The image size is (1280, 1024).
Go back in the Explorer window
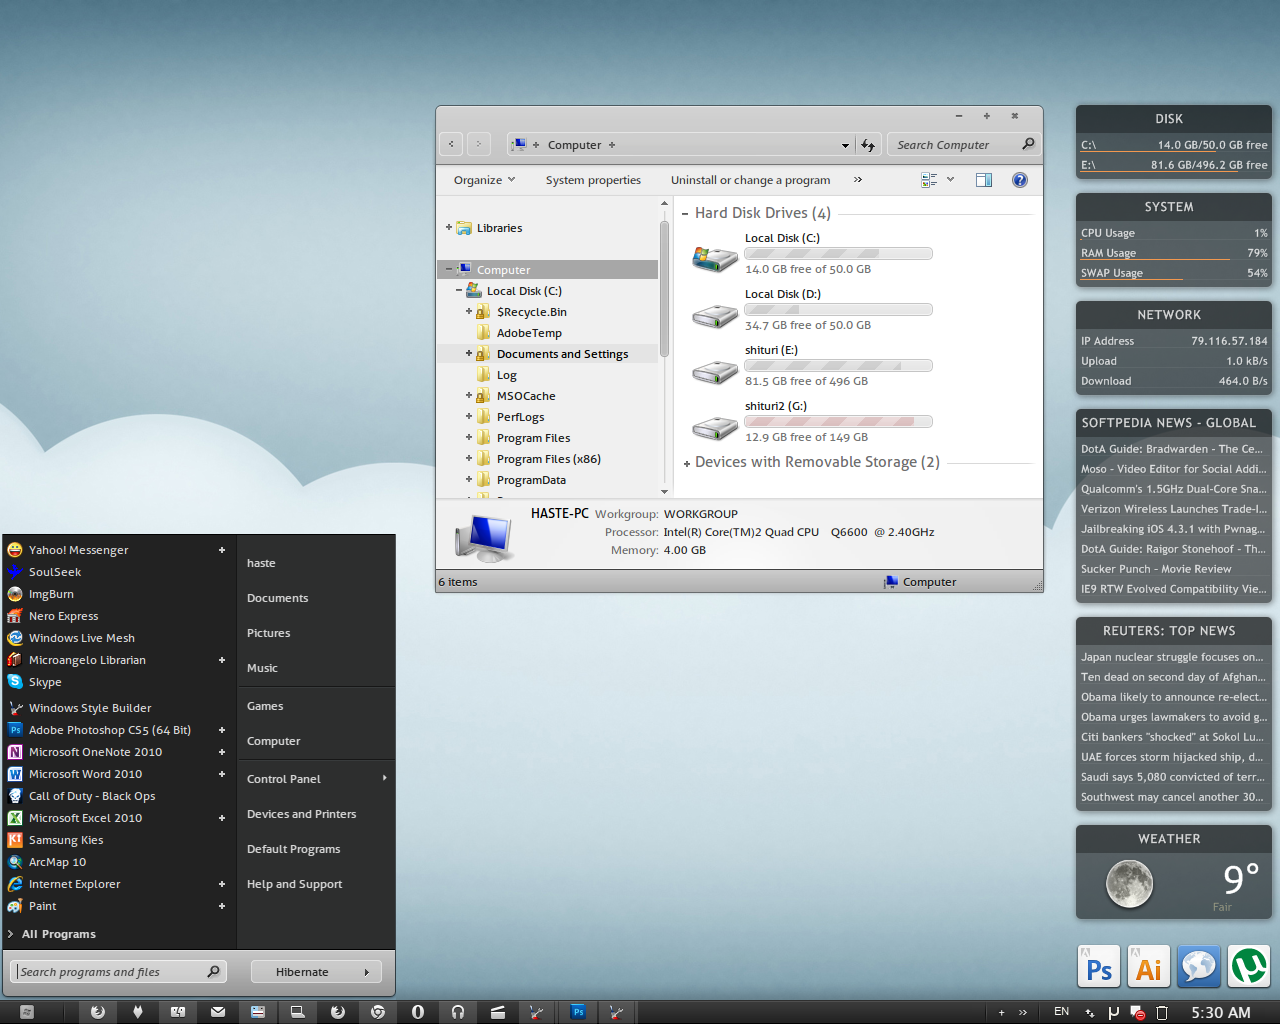[451, 145]
